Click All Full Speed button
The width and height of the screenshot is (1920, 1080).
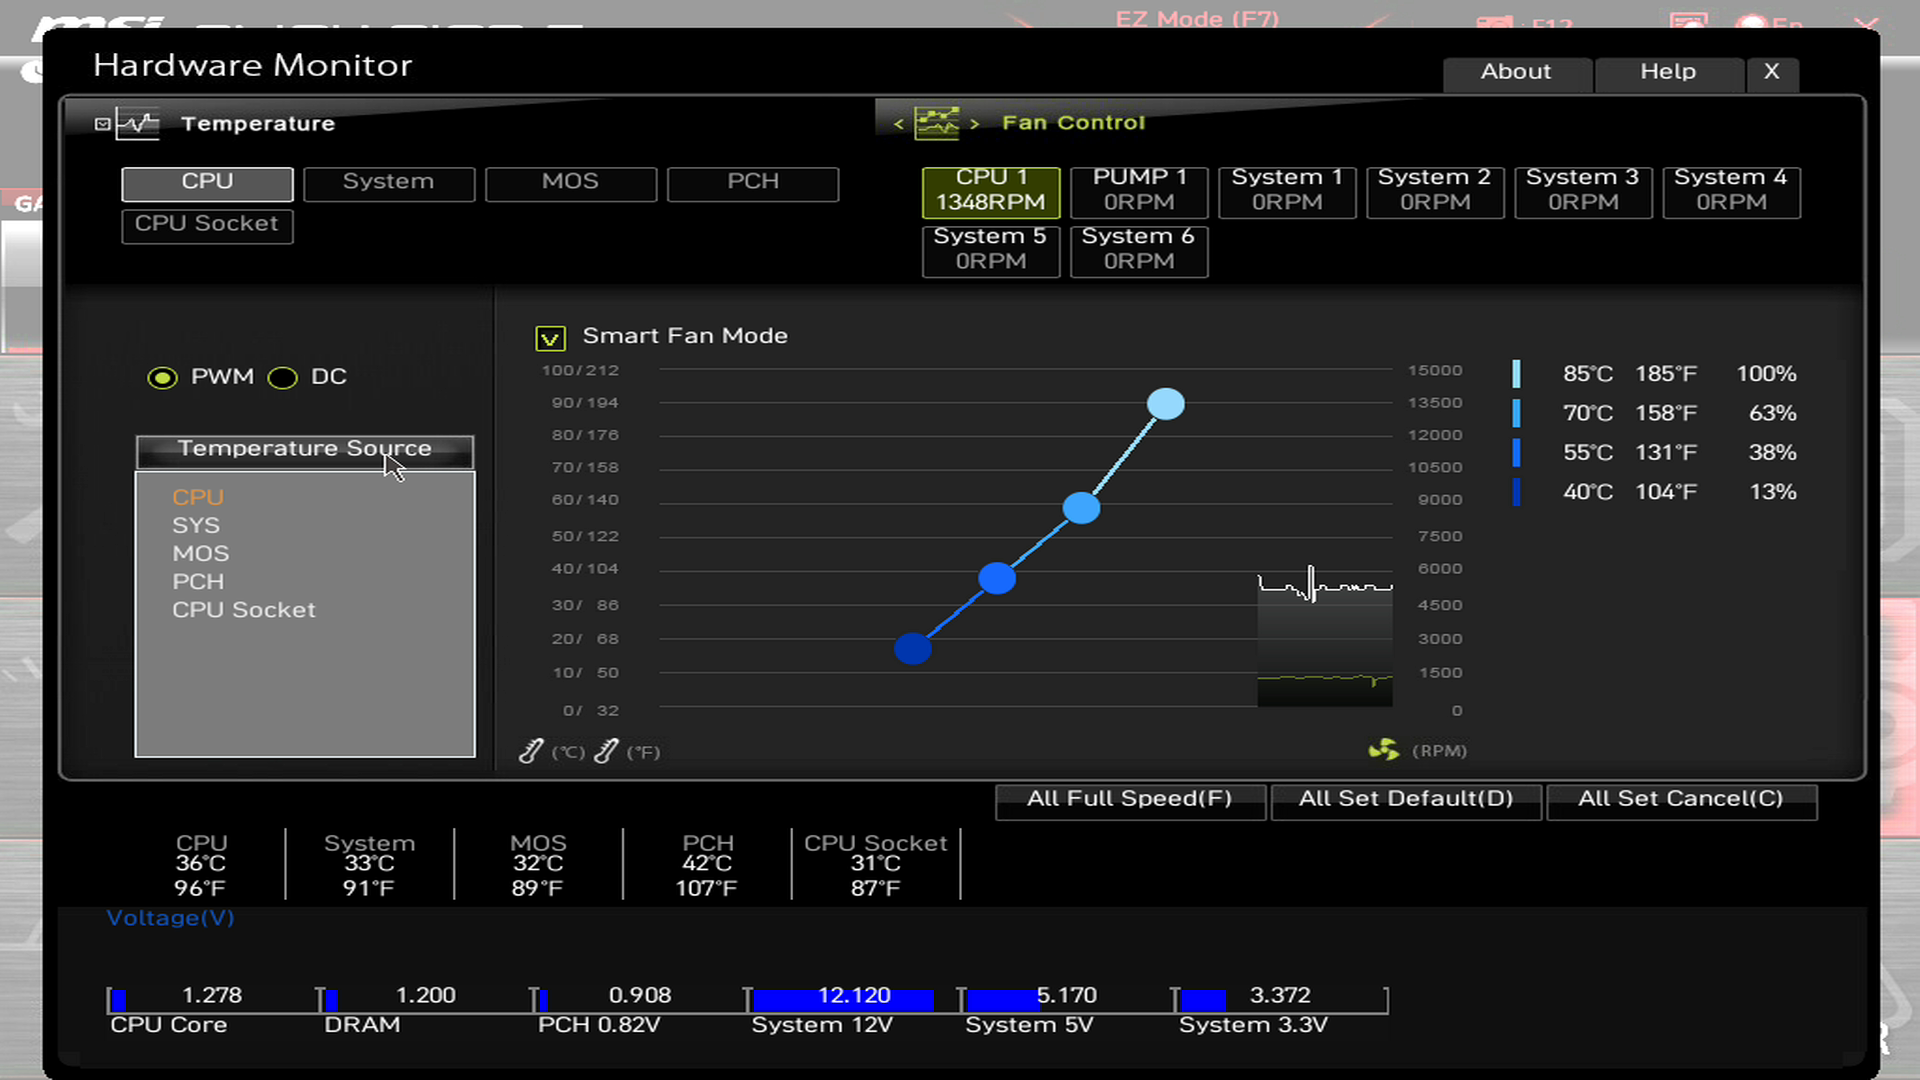tap(1129, 798)
